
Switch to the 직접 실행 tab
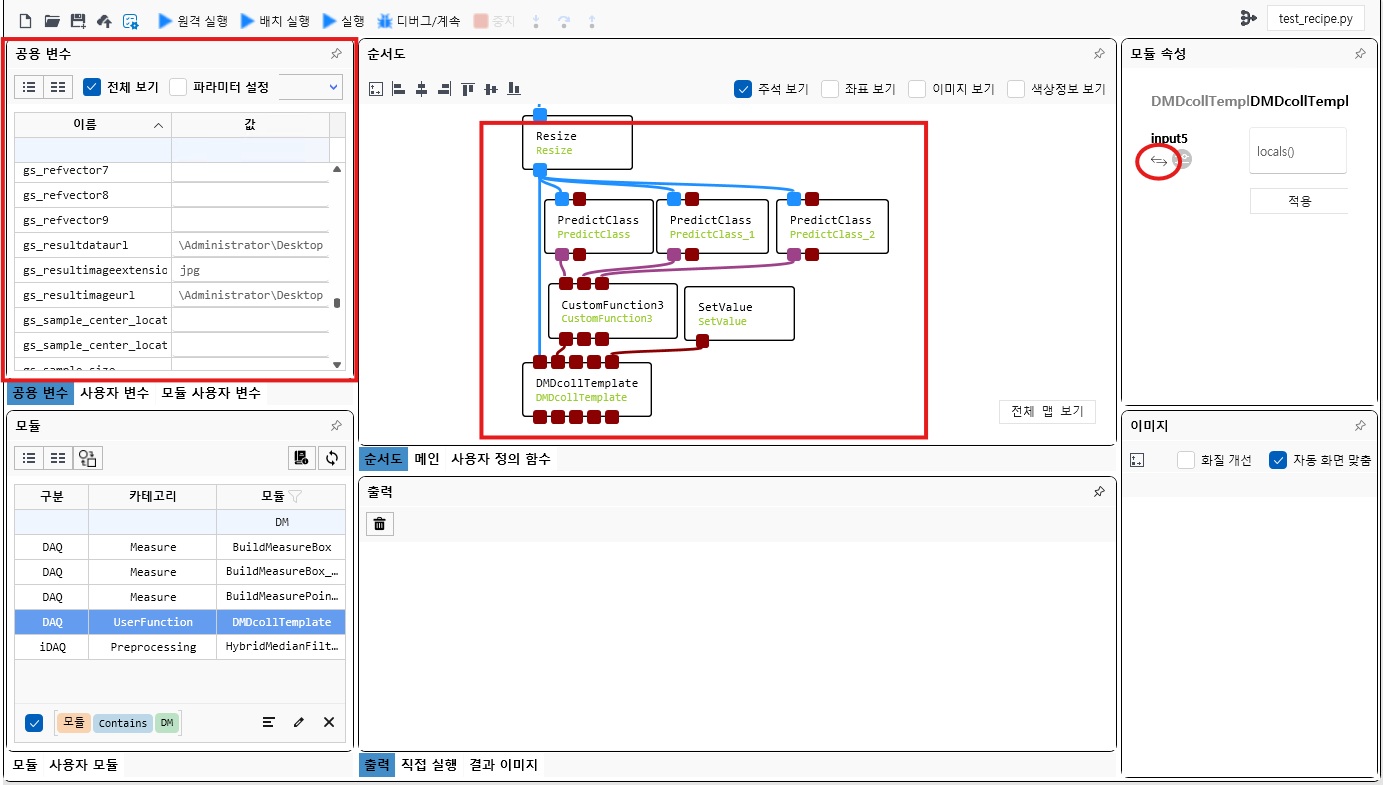coord(428,765)
